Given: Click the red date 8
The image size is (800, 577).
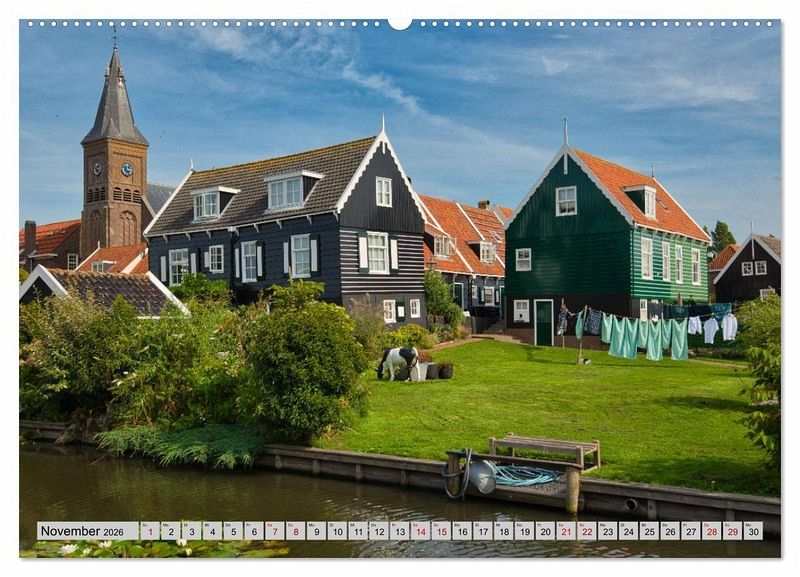Looking at the screenshot, I should [295, 531].
